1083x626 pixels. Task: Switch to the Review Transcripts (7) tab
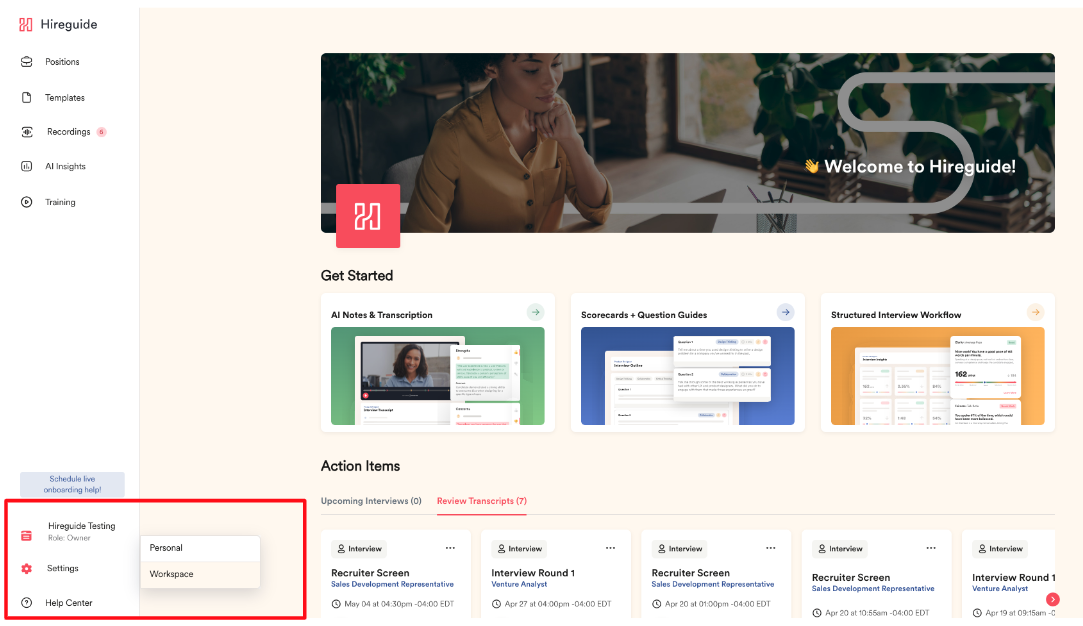[481, 501]
